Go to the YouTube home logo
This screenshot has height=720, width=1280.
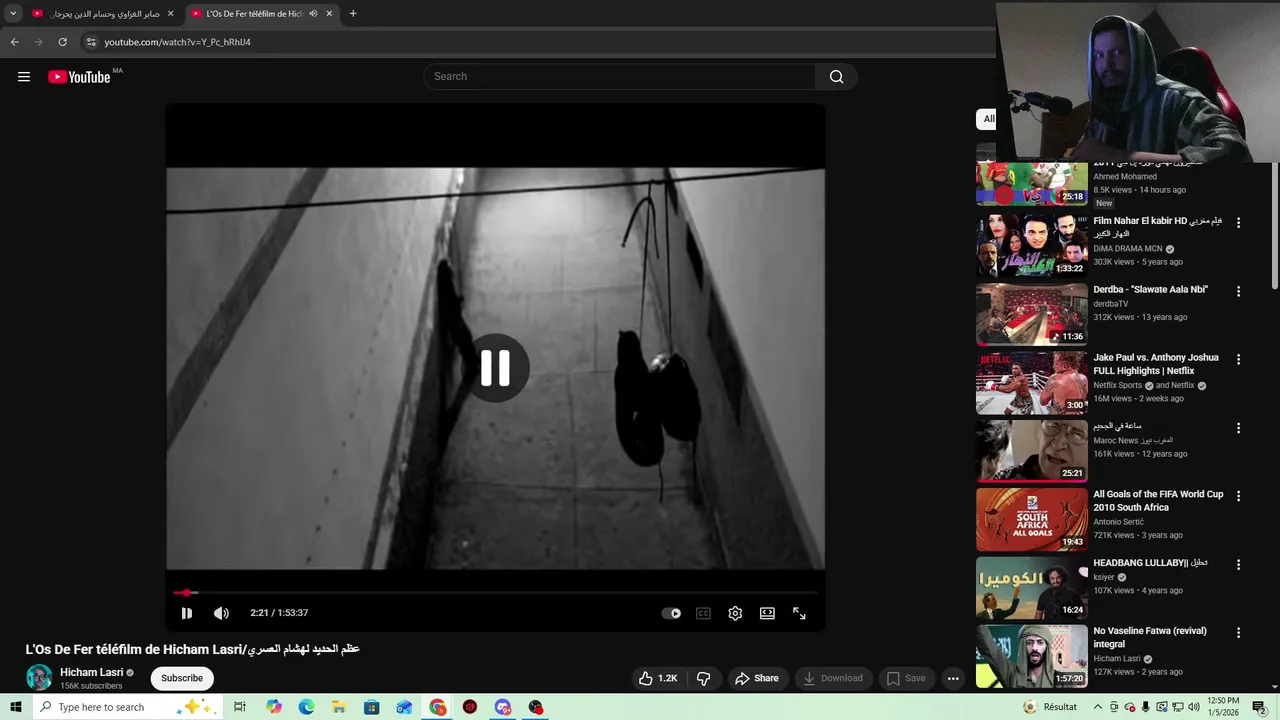(79, 77)
